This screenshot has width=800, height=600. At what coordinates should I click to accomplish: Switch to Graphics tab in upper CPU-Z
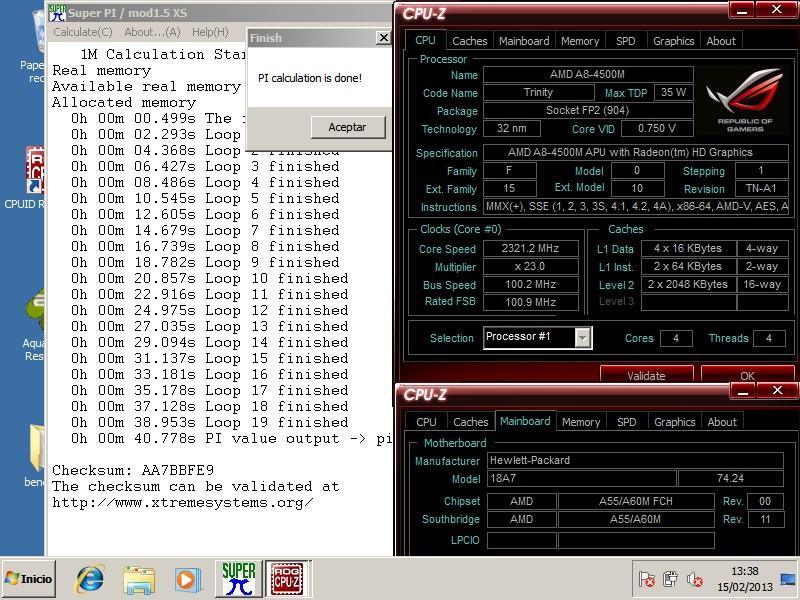point(673,41)
